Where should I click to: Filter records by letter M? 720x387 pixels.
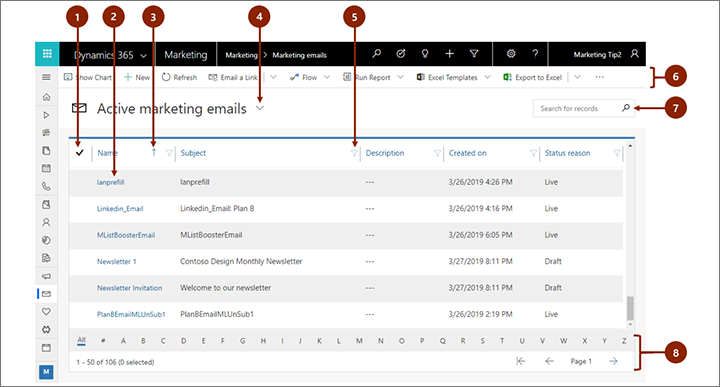359,341
